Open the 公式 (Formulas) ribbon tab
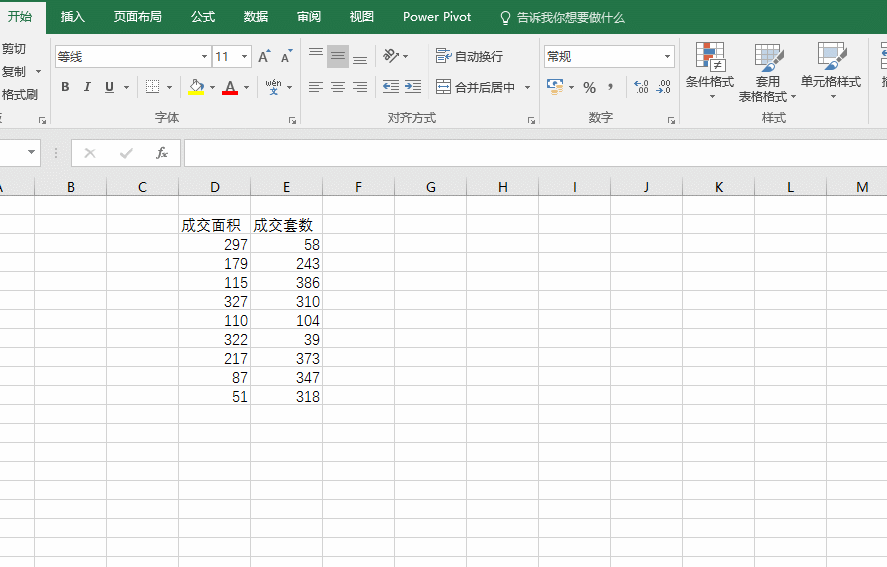This screenshot has width=887, height=567. pos(203,17)
